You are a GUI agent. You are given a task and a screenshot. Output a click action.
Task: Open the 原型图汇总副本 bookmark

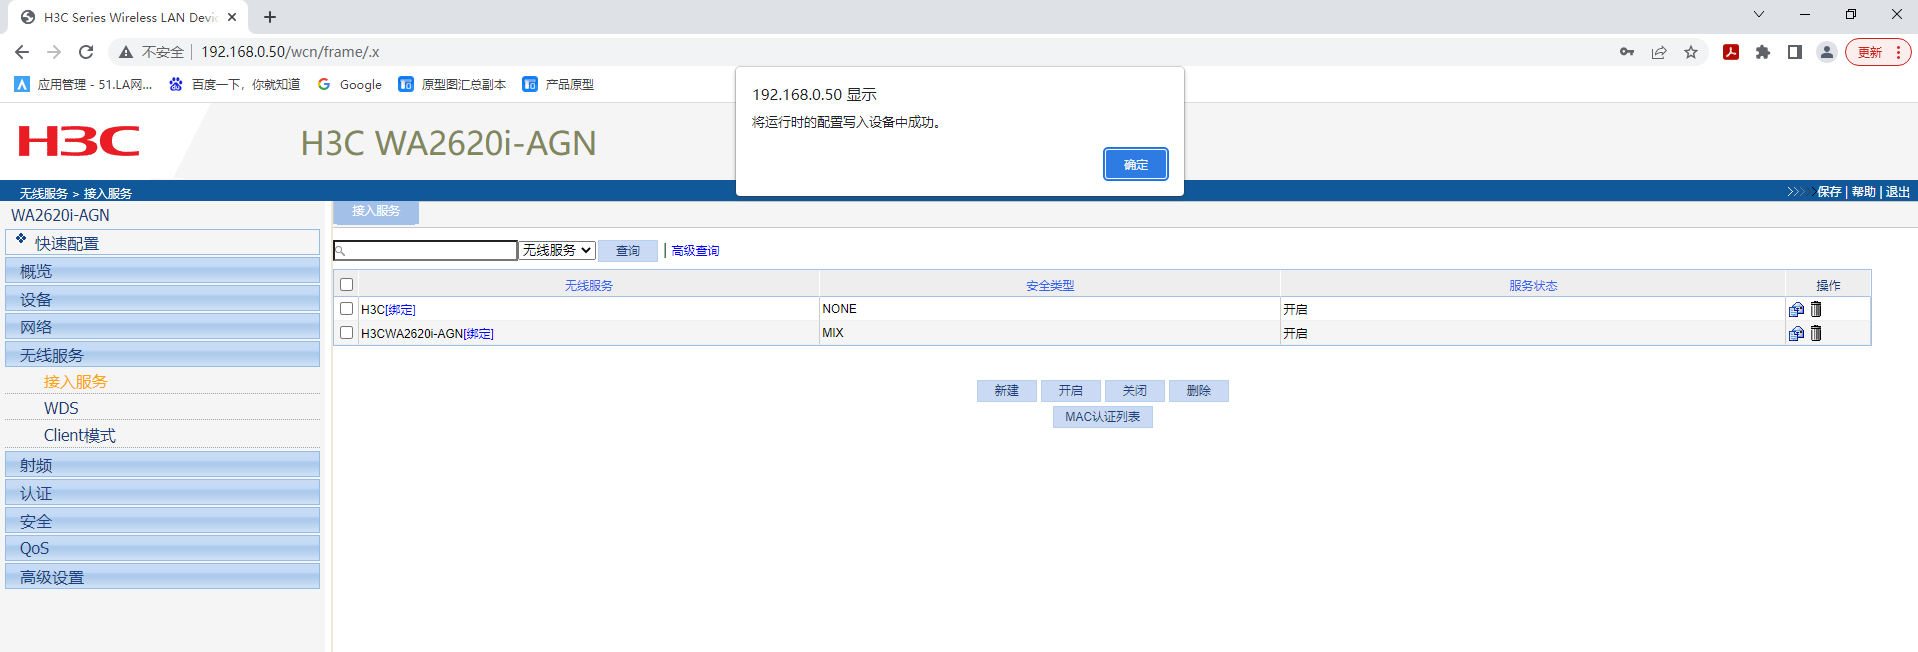pyautogui.click(x=452, y=84)
